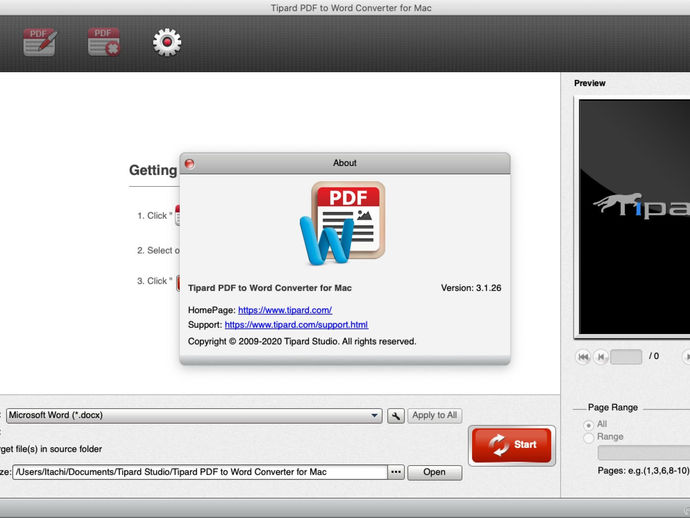Go to first page in Preview controls
Viewport: 690px width, 518px height.
point(583,357)
